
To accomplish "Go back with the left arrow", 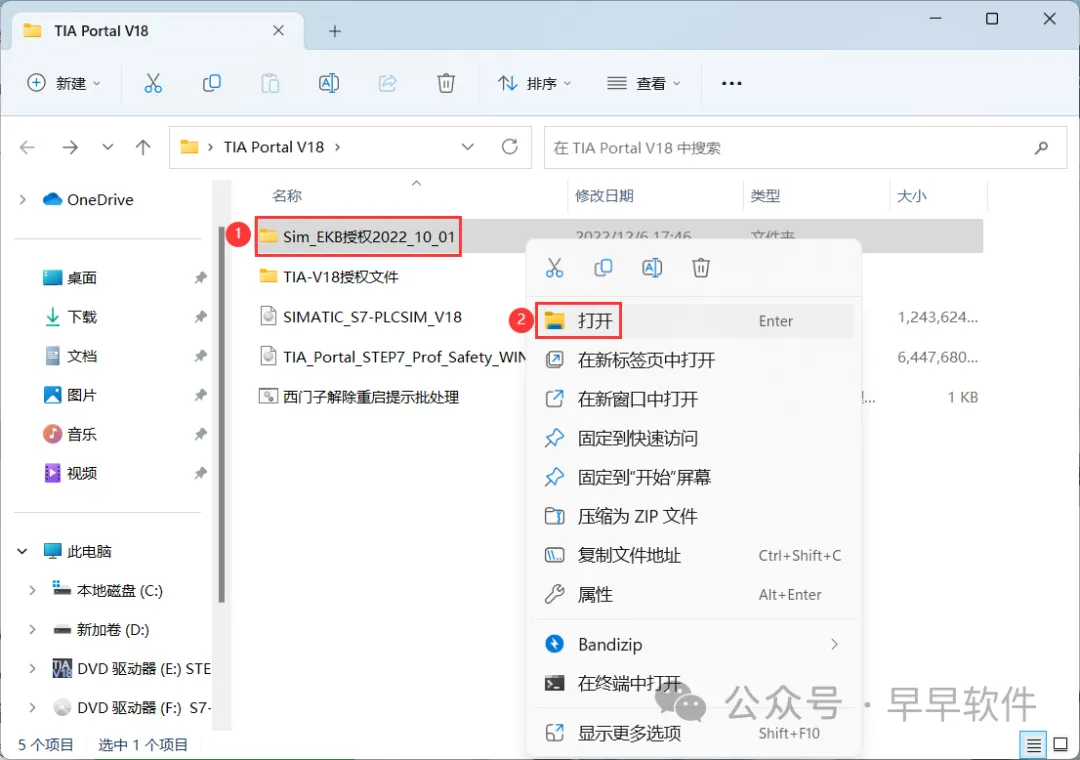I will [x=28, y=147].
